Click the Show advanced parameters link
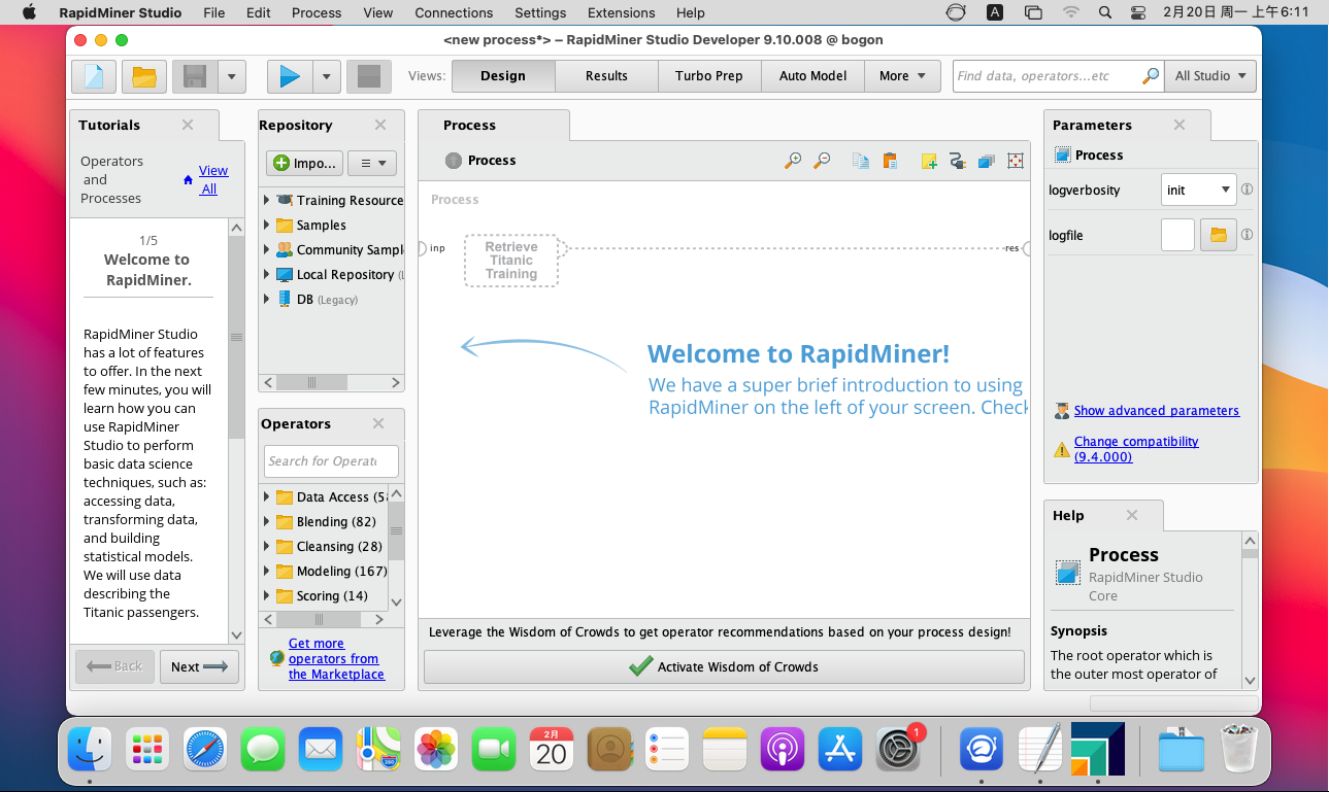 point(1156,411)
